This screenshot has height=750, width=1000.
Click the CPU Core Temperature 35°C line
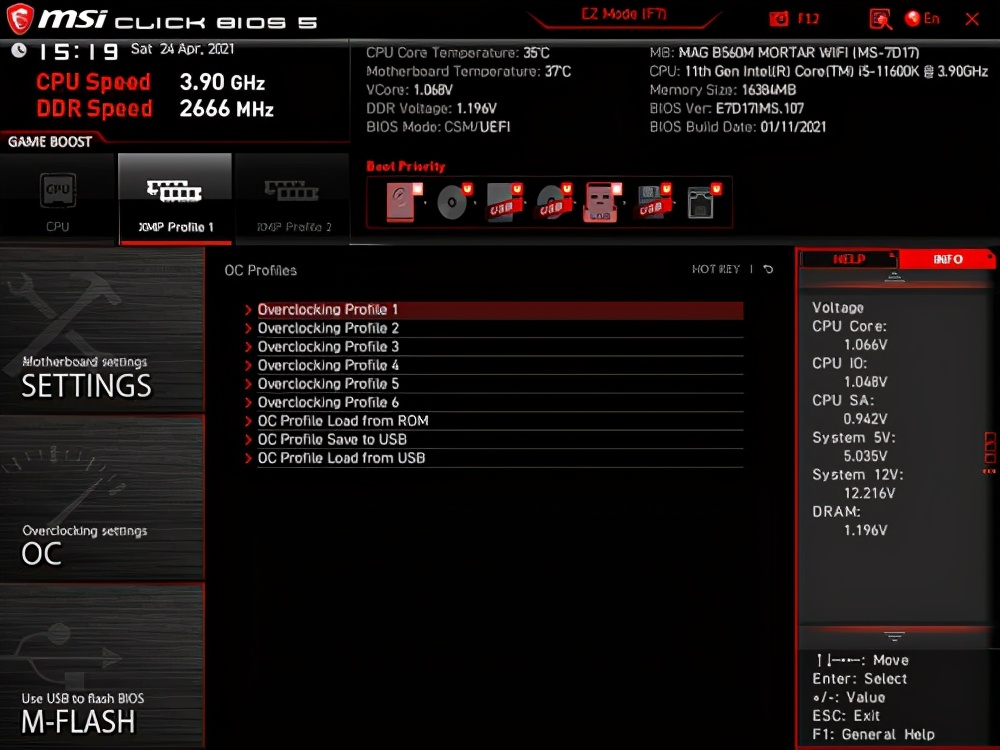[458, 53]
